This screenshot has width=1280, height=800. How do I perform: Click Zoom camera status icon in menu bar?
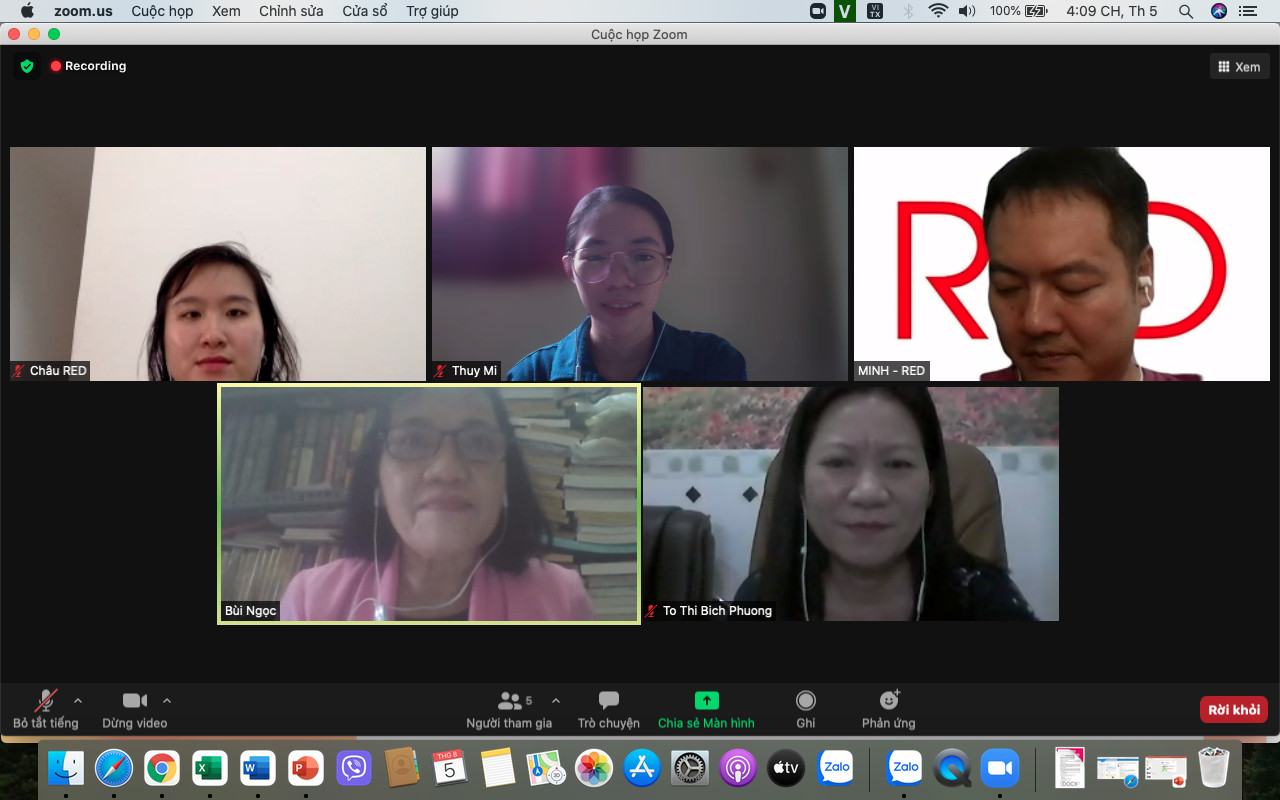(x=818, y=11)
